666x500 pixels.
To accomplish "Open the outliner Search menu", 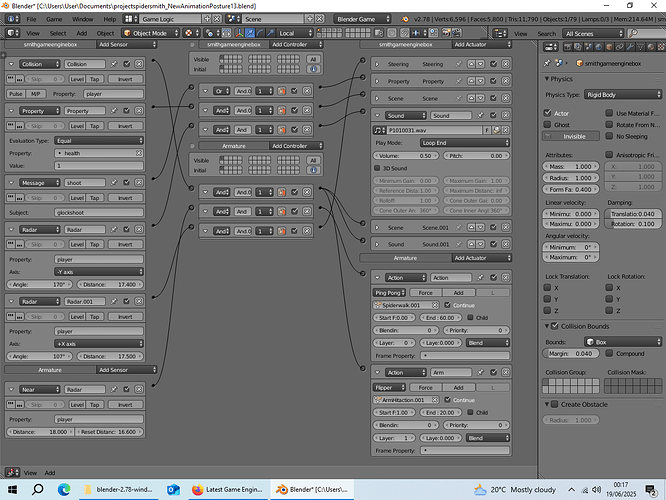I will [547, 33].
